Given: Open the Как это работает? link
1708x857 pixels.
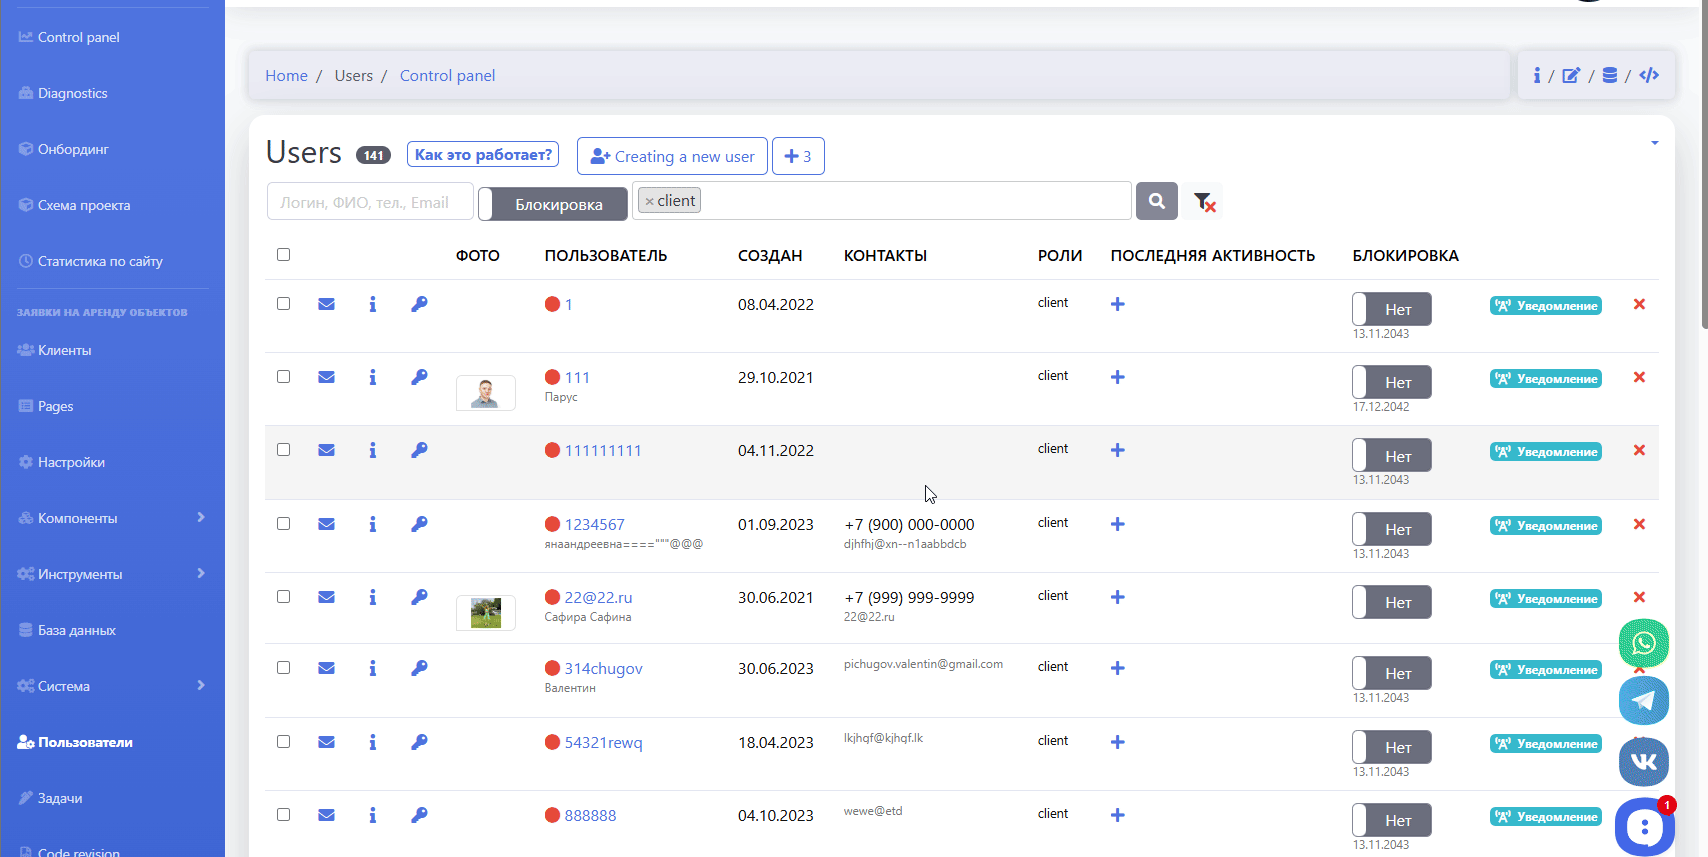Looking at the screenshot, I should (x=483, y=155).
